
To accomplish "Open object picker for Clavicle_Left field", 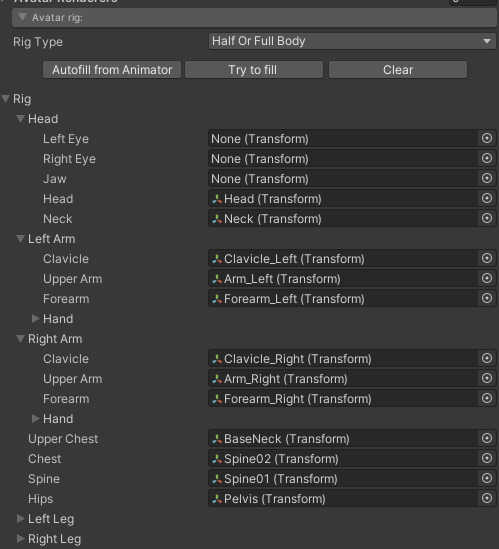I will [x=487, y=258].
